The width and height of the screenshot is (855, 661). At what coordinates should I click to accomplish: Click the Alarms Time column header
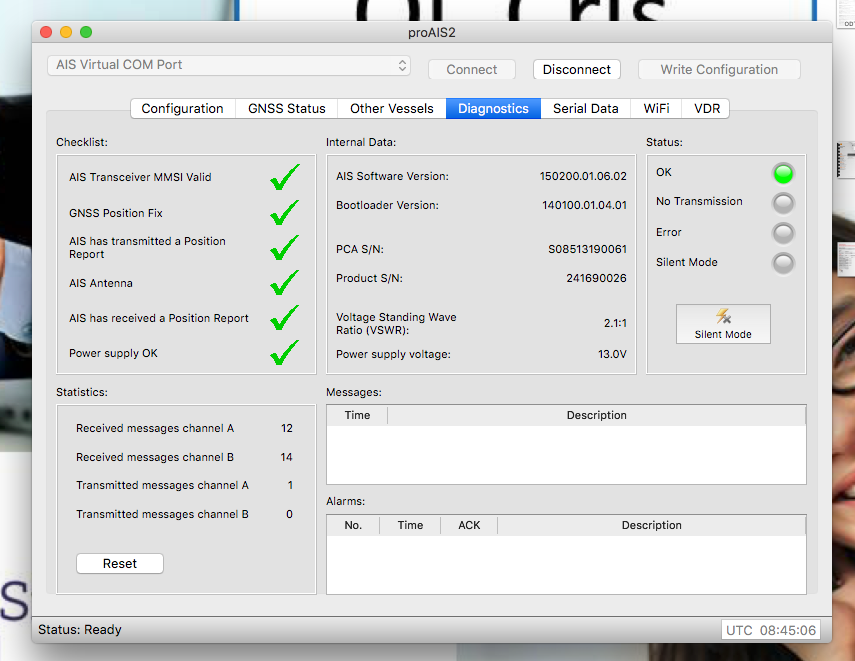[x=410, y=525]
